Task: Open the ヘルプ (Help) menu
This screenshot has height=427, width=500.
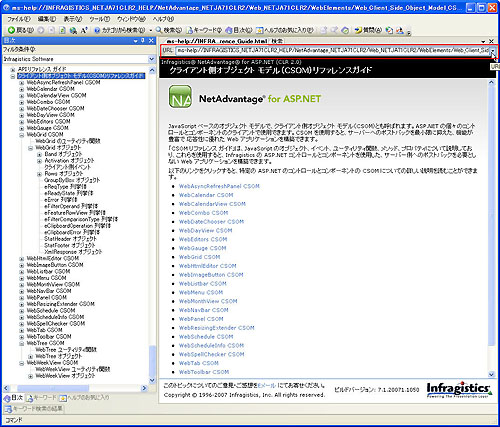Action: pos(163,19)
